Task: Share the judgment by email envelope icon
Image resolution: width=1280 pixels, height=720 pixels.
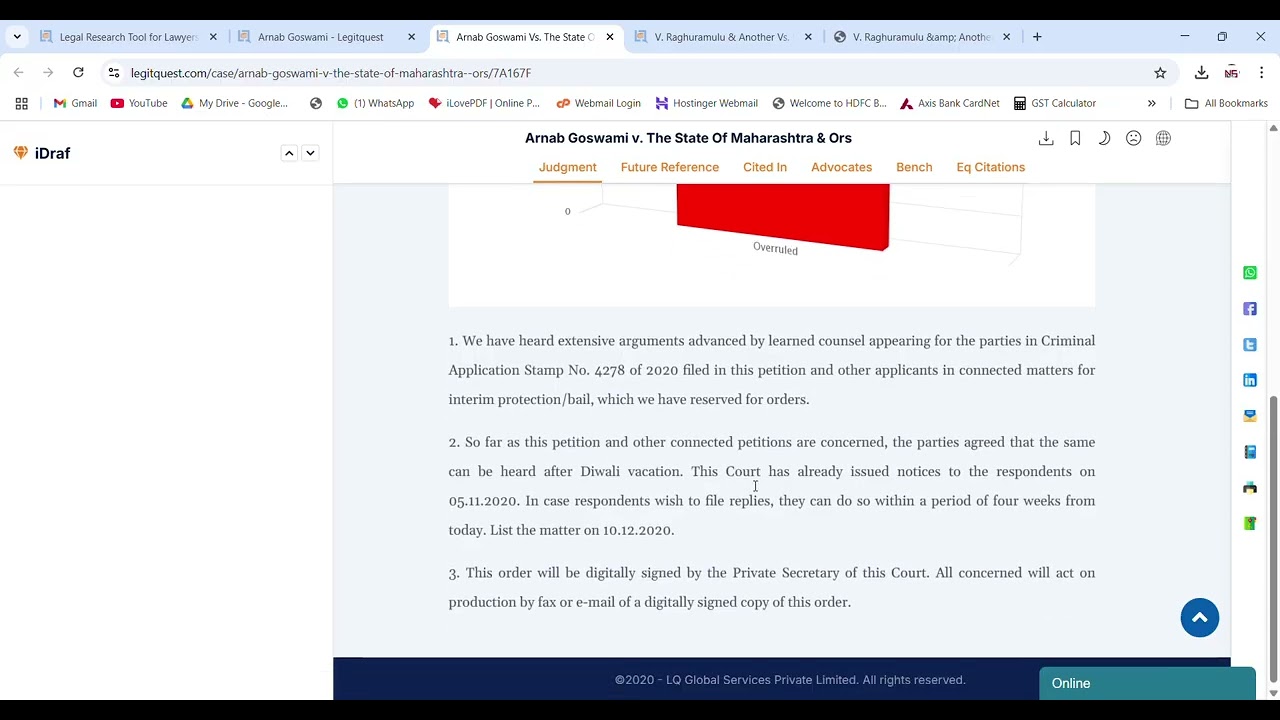Action: tap(1250, 416)
